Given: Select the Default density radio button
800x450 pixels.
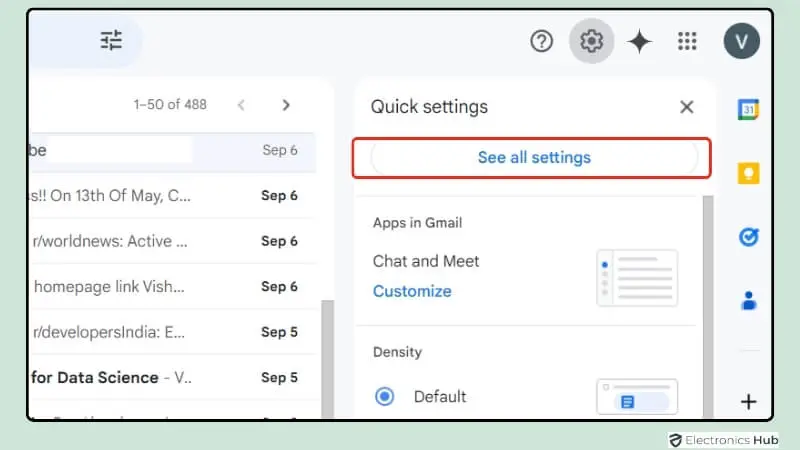Looking at the screenshot, I should click(x=384, y=396).
